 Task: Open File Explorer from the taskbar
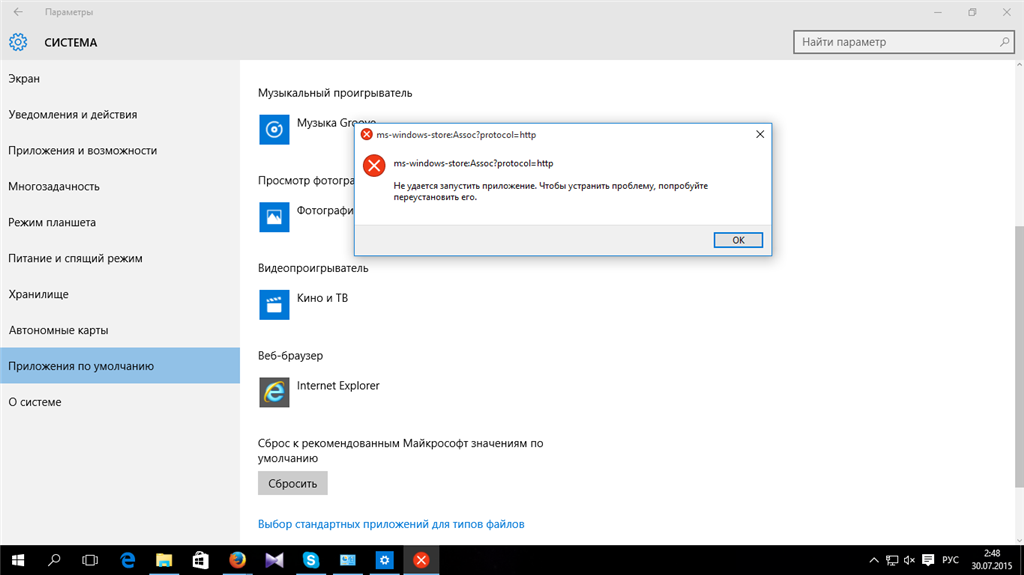point(164,560)
